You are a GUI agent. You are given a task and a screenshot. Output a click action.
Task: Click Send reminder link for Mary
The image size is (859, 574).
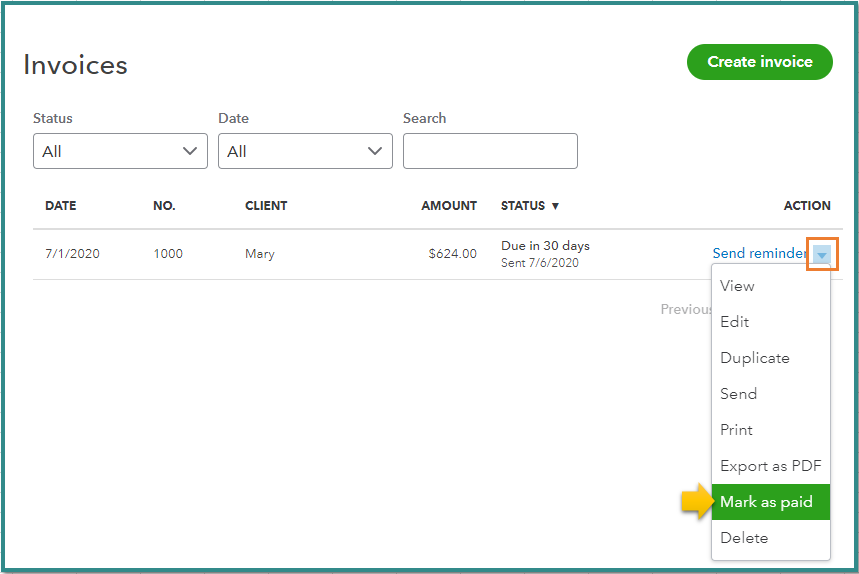(759, 254)
